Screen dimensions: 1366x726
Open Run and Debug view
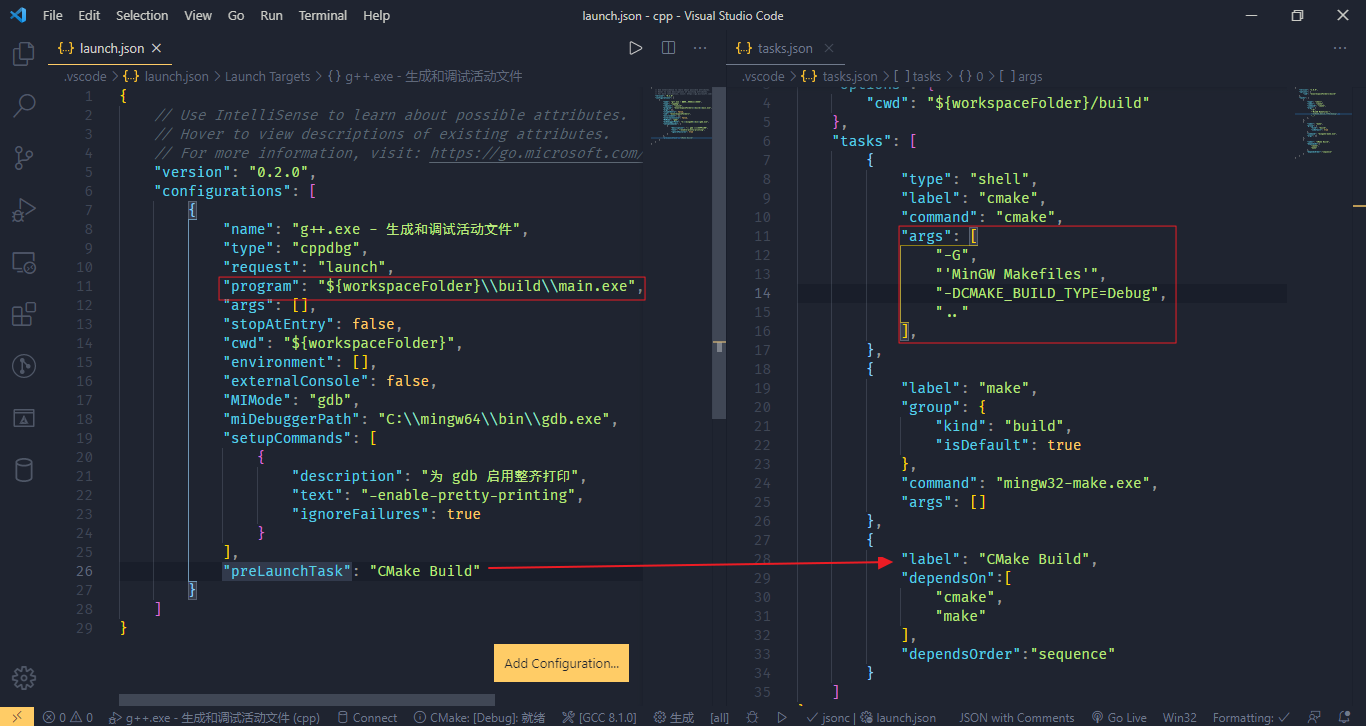coord(24,210)
